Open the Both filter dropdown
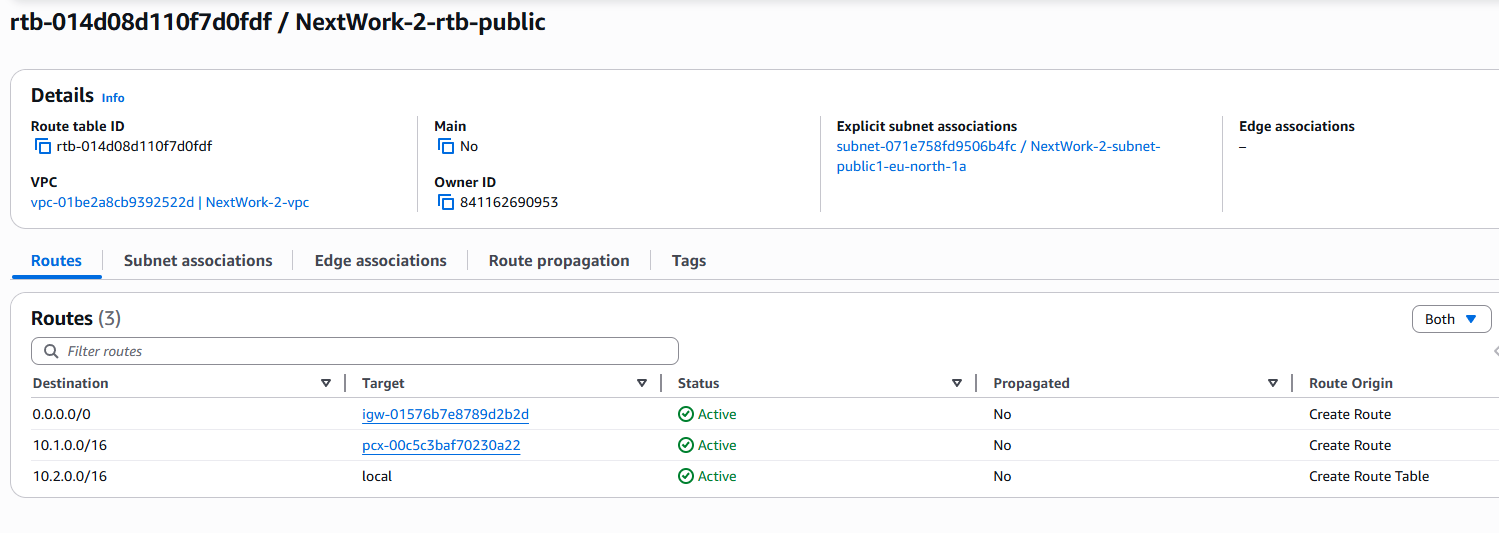The width and height of the screenshot is (1499, 533). 1451,319
